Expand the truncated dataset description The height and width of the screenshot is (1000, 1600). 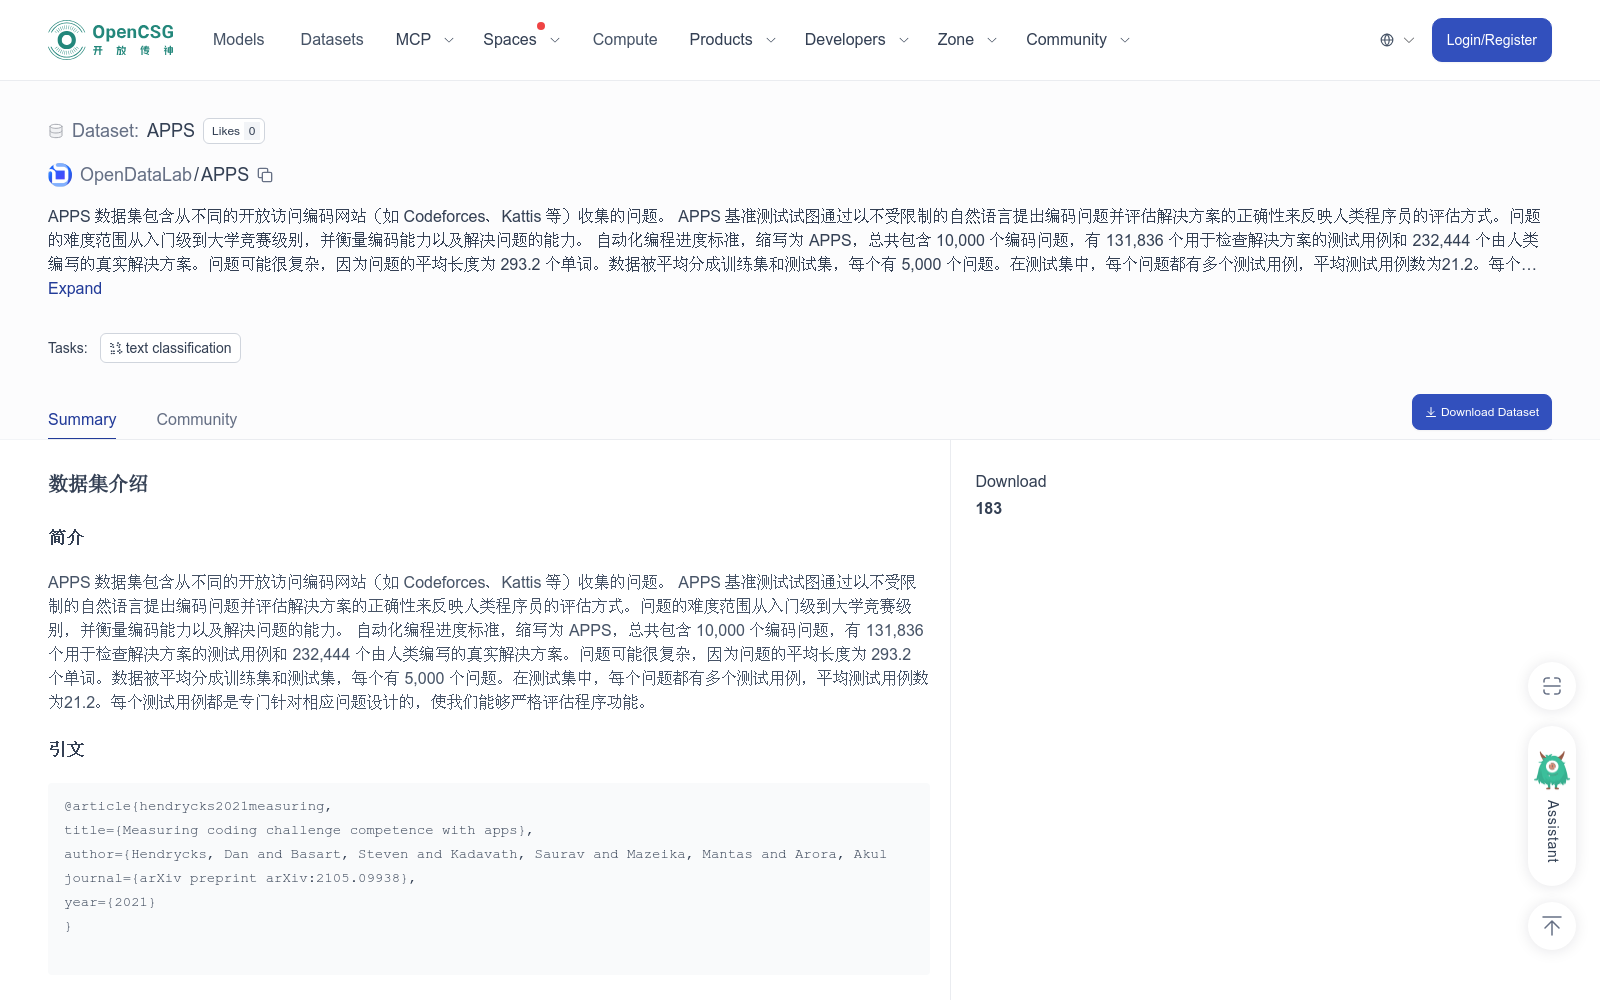coord(75,288)
